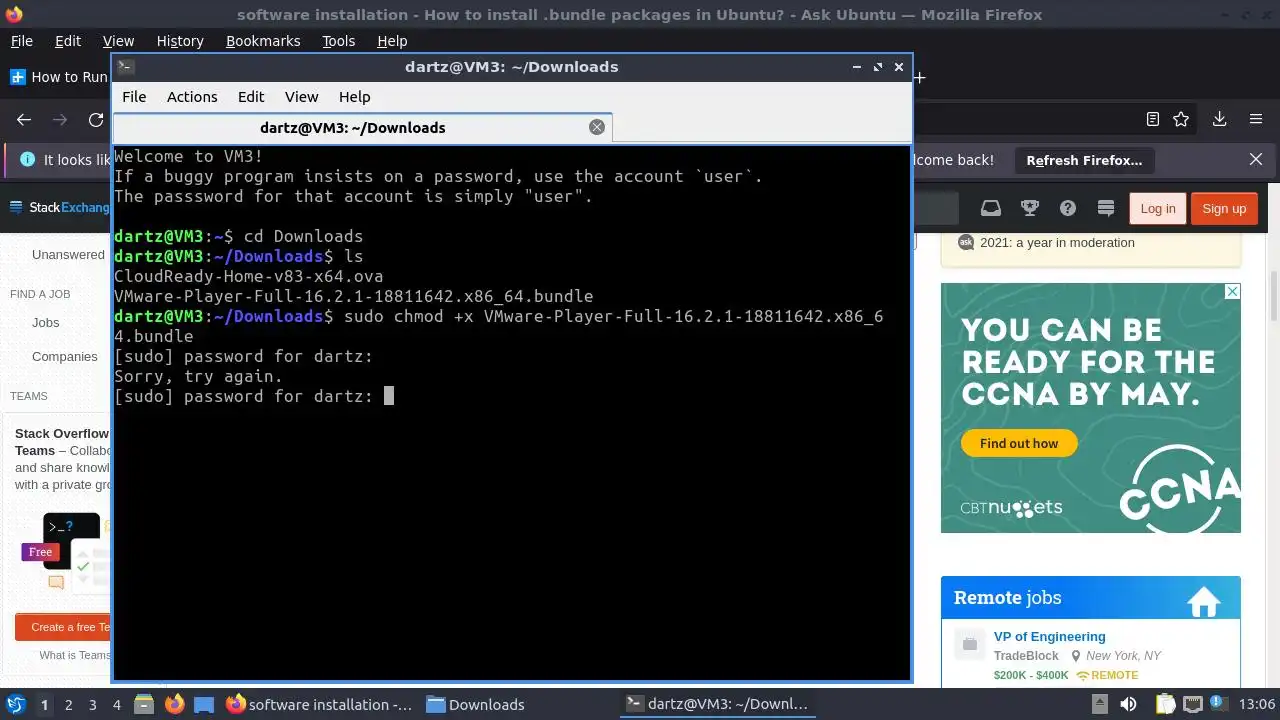Click Find out how on CCNA ad
This screenshot has width=1280, height=720.
pyautogui.click(x=1019, y=443)
